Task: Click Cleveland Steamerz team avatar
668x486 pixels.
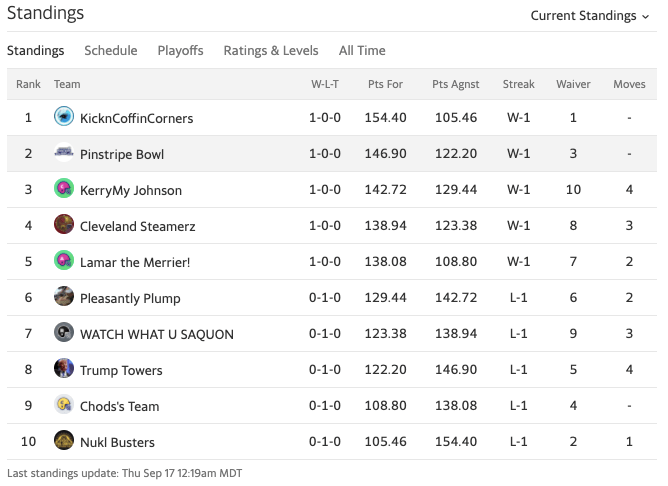Action: point(64,225)
